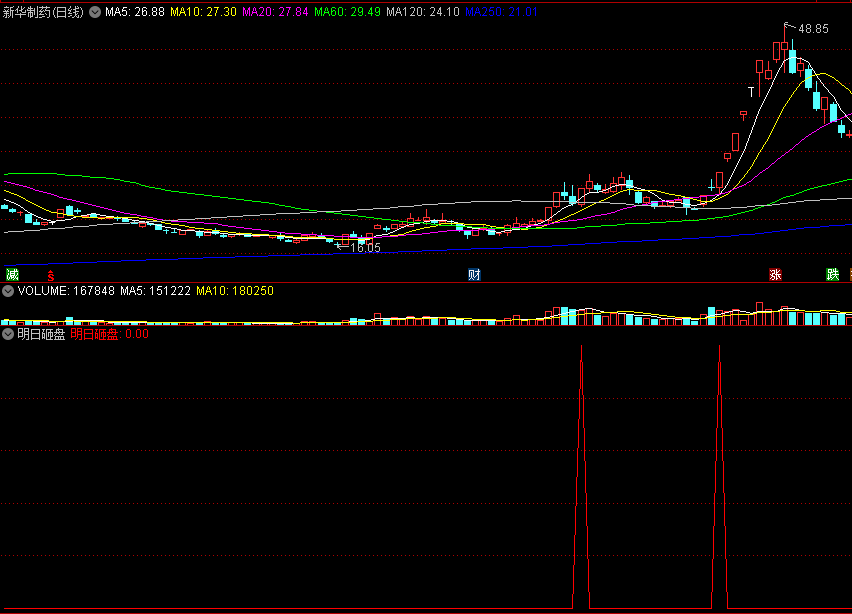This screenshot has width=852, height=614.
Task: Click the red 明日砸盘: 0.00 value
Action: point(109,334)
